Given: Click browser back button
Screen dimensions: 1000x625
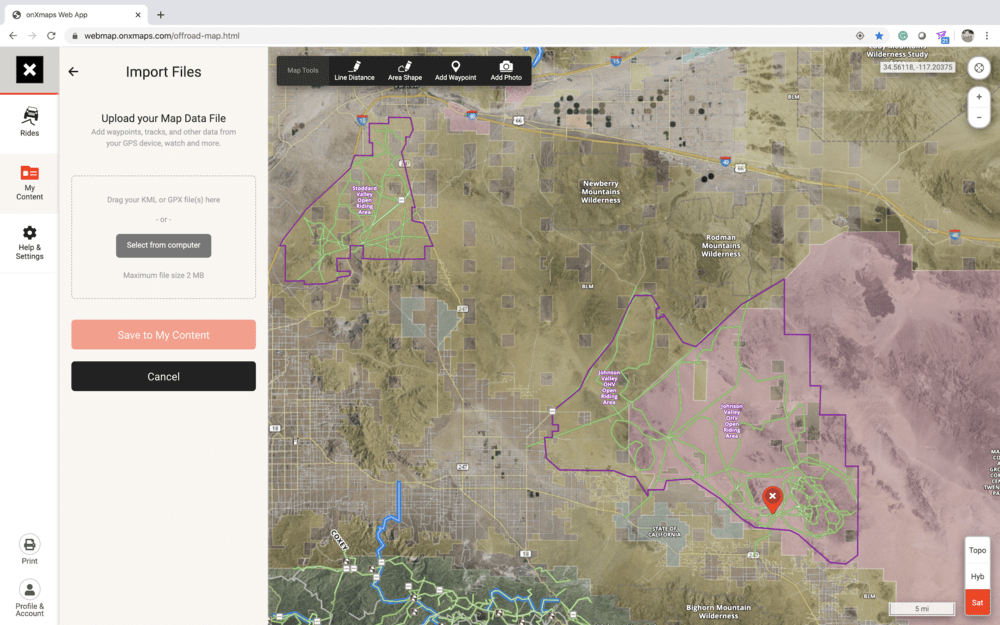Looking at the screenshot, I should tap(13, 36).
